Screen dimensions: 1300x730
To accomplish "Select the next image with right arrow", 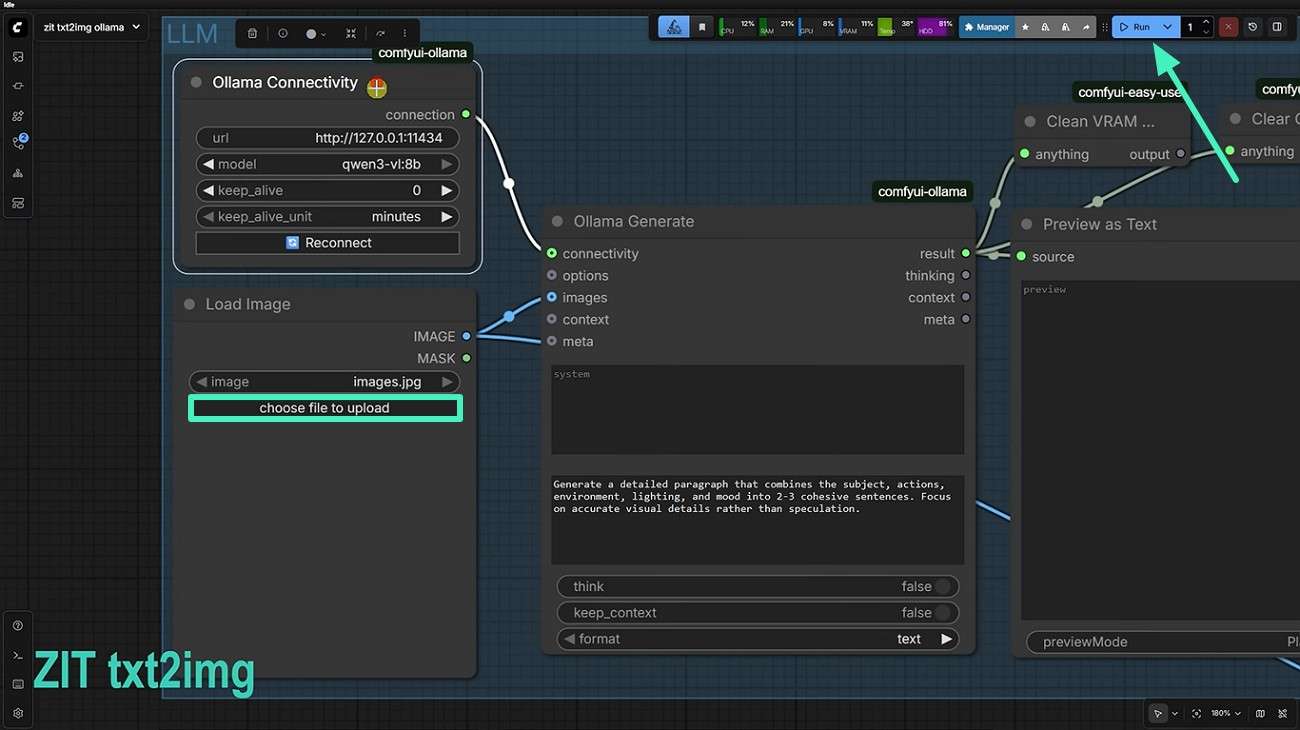I will pos(447,382).
